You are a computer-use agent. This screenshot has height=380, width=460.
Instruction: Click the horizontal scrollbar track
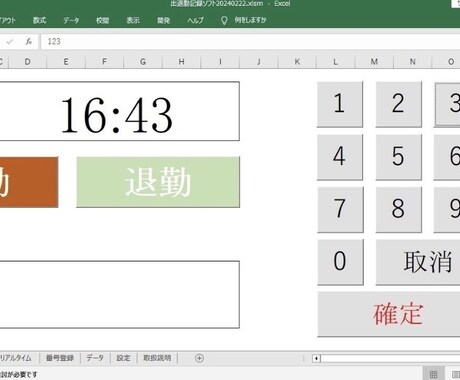(x=390, y=359)
